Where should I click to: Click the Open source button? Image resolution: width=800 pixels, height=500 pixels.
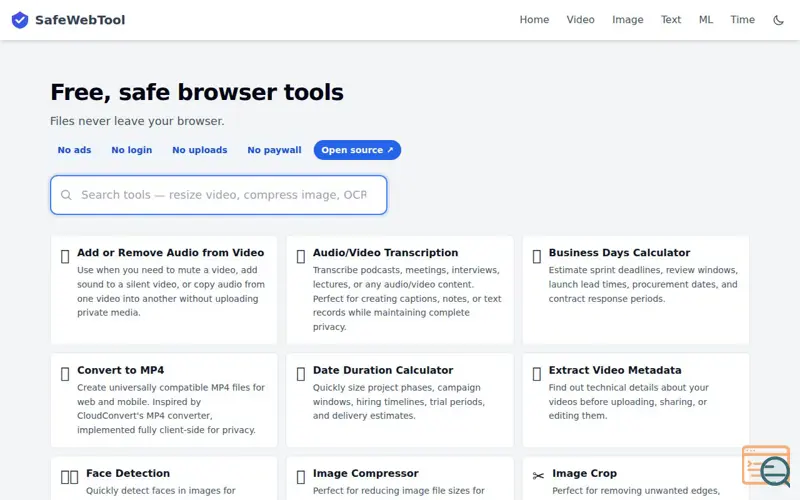pos(357,150)
